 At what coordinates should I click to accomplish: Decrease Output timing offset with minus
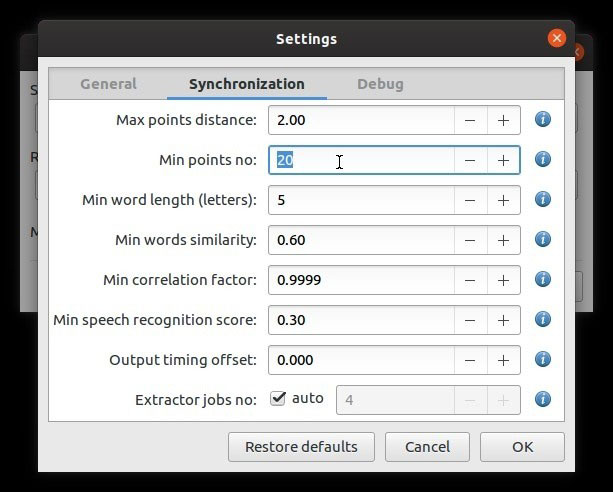[471, 360]
